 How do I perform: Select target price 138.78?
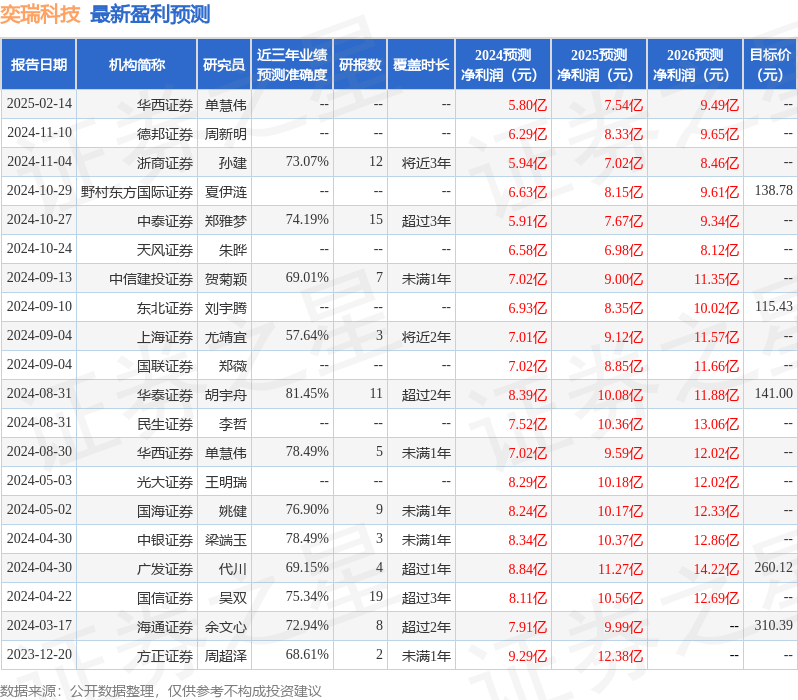(x=774, y=191)
